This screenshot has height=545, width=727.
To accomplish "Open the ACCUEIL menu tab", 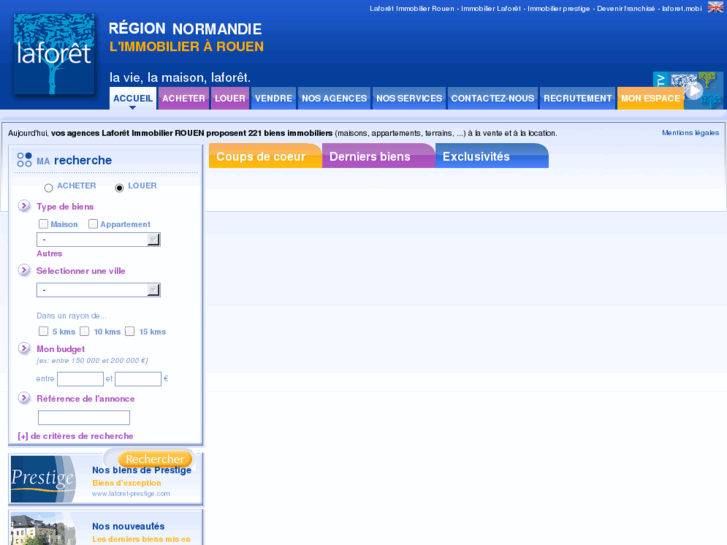I will [133, 98].
